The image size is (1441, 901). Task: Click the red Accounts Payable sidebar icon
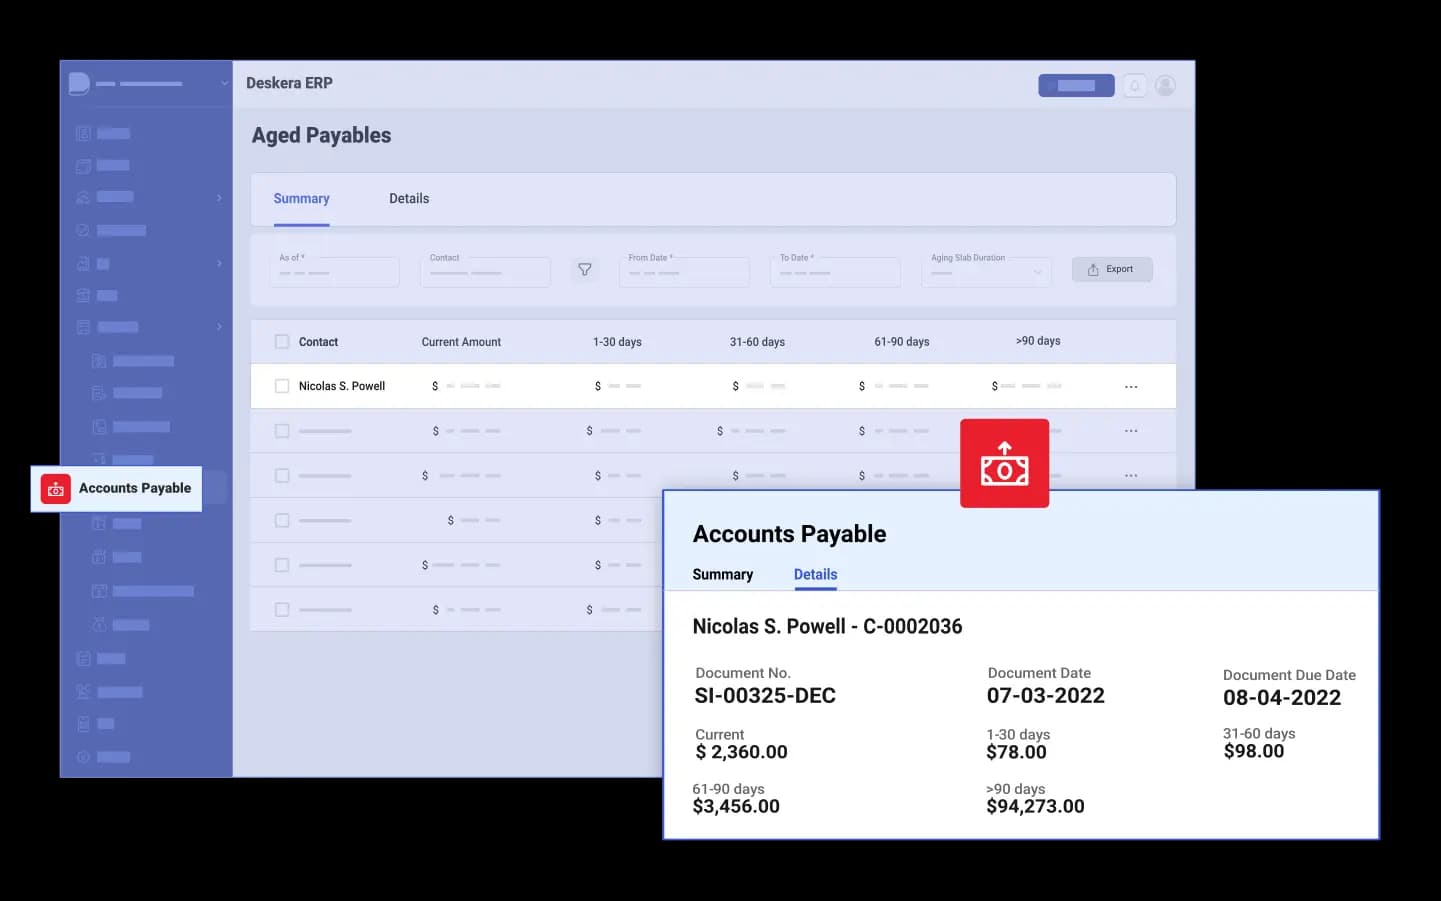click(x=56, y=489)
